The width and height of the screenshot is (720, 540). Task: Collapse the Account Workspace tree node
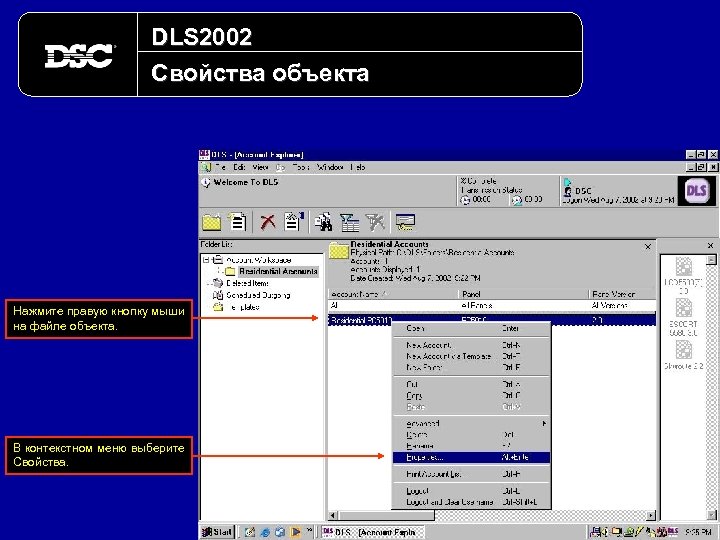click(206, 259)
